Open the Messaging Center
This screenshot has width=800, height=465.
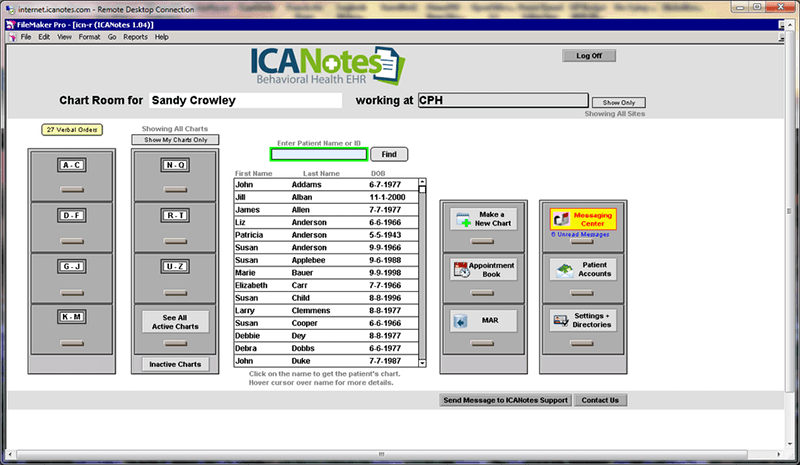582,217
